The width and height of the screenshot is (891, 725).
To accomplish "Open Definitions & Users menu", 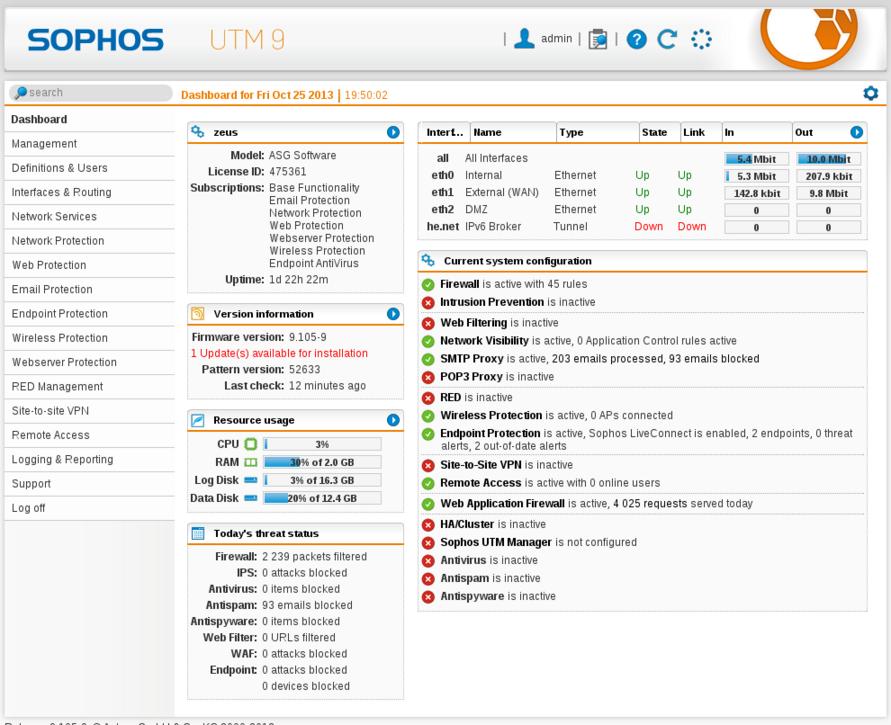I will point(59,168).
